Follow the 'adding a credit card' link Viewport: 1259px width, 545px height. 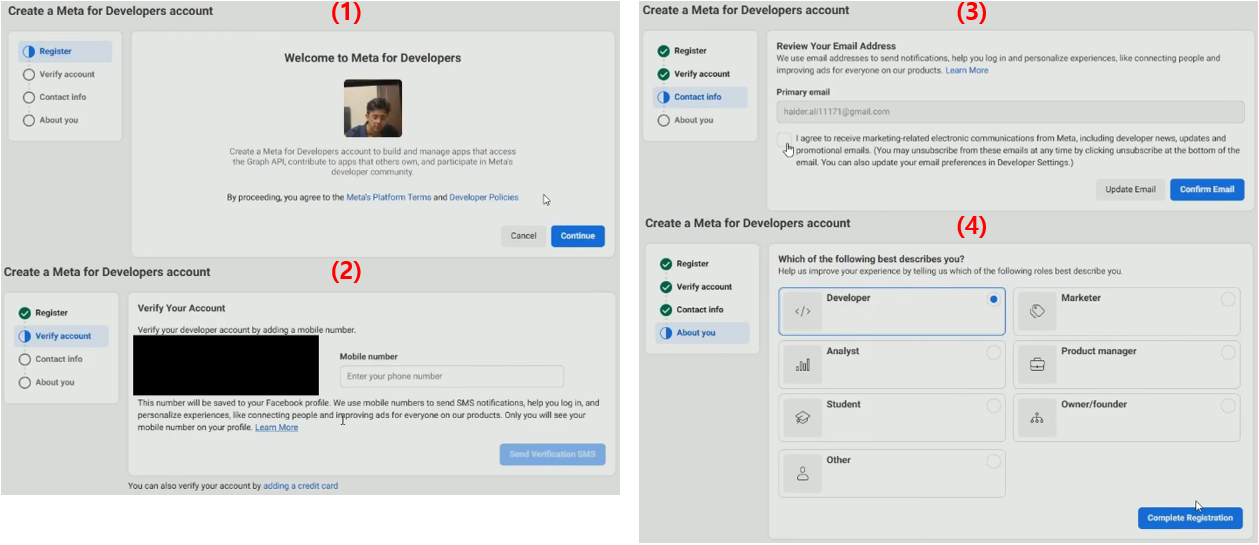(x=301, y=486)
